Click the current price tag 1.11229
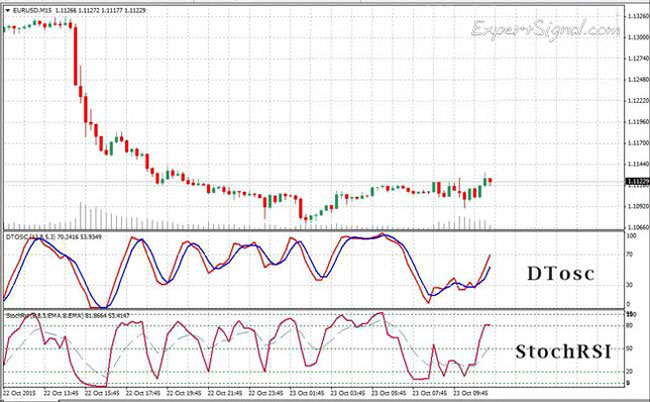 pyautogui.click(x=637, y=181)
